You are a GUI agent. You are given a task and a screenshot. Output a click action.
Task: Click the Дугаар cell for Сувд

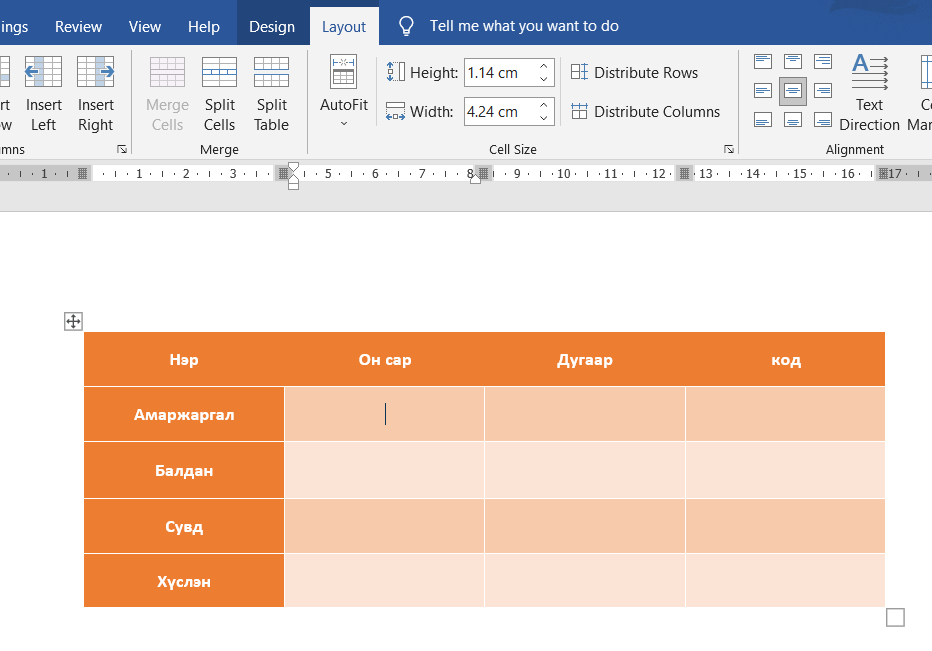click(585, 526)
